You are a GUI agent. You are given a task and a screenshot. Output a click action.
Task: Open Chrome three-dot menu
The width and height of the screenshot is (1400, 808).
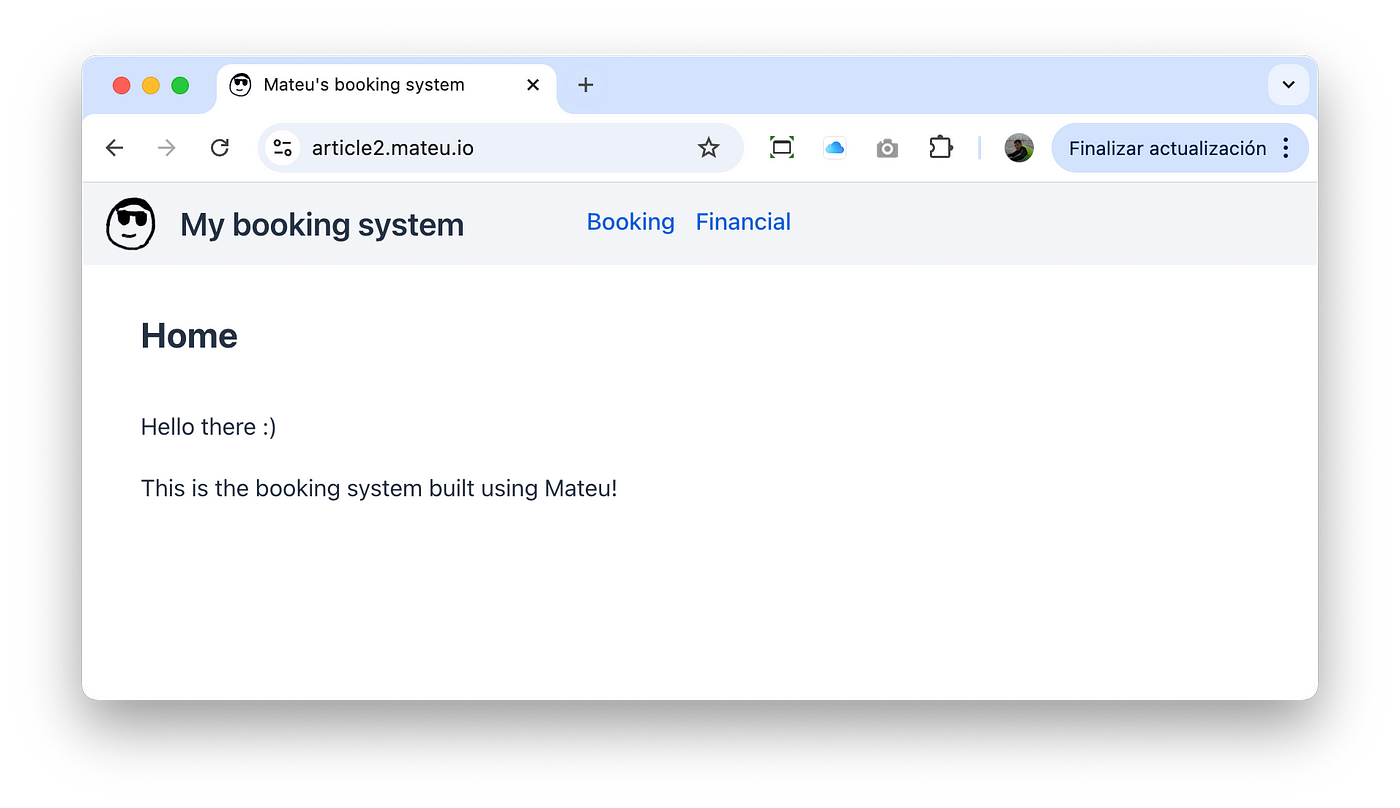click(x=1286, y=148)
